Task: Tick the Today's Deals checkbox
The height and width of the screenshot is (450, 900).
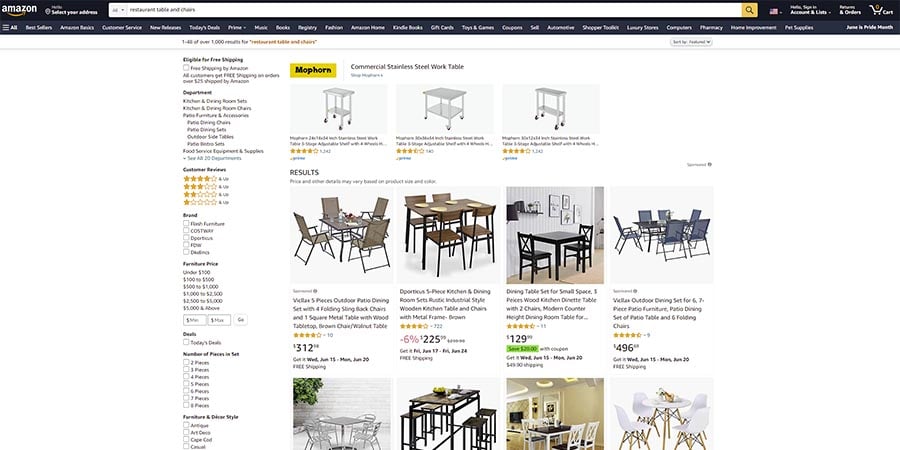Action: [186, 342]
